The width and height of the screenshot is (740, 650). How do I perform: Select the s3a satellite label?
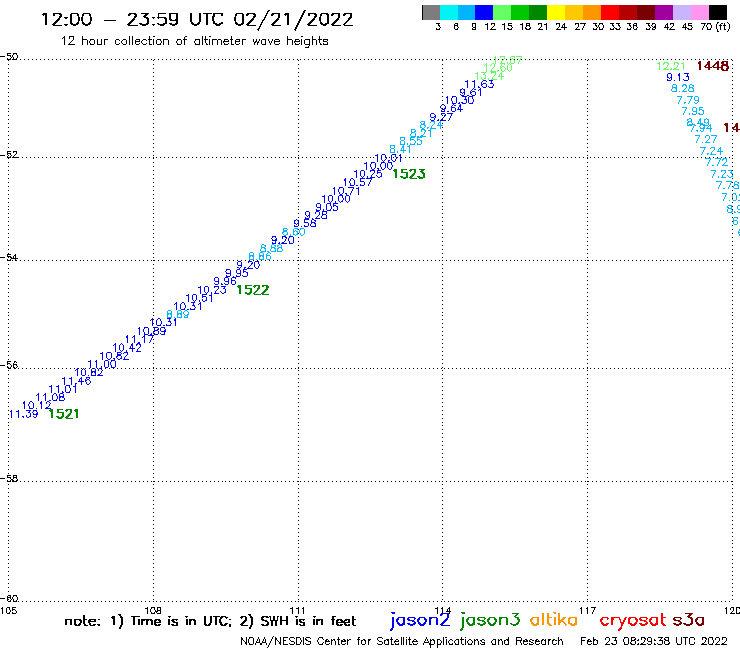click(688, 620)
